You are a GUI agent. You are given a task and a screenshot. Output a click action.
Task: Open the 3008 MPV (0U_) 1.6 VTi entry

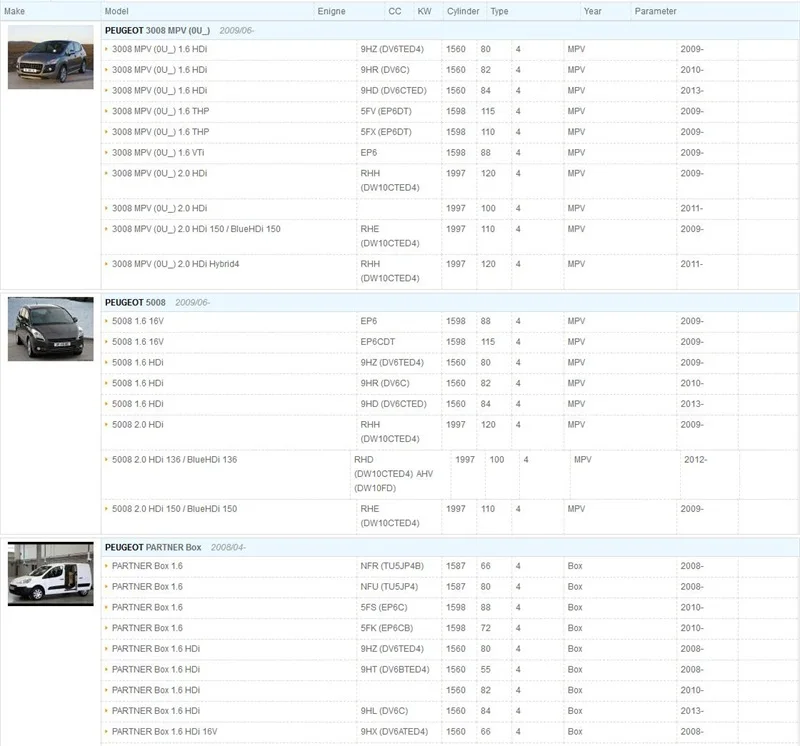158,153
